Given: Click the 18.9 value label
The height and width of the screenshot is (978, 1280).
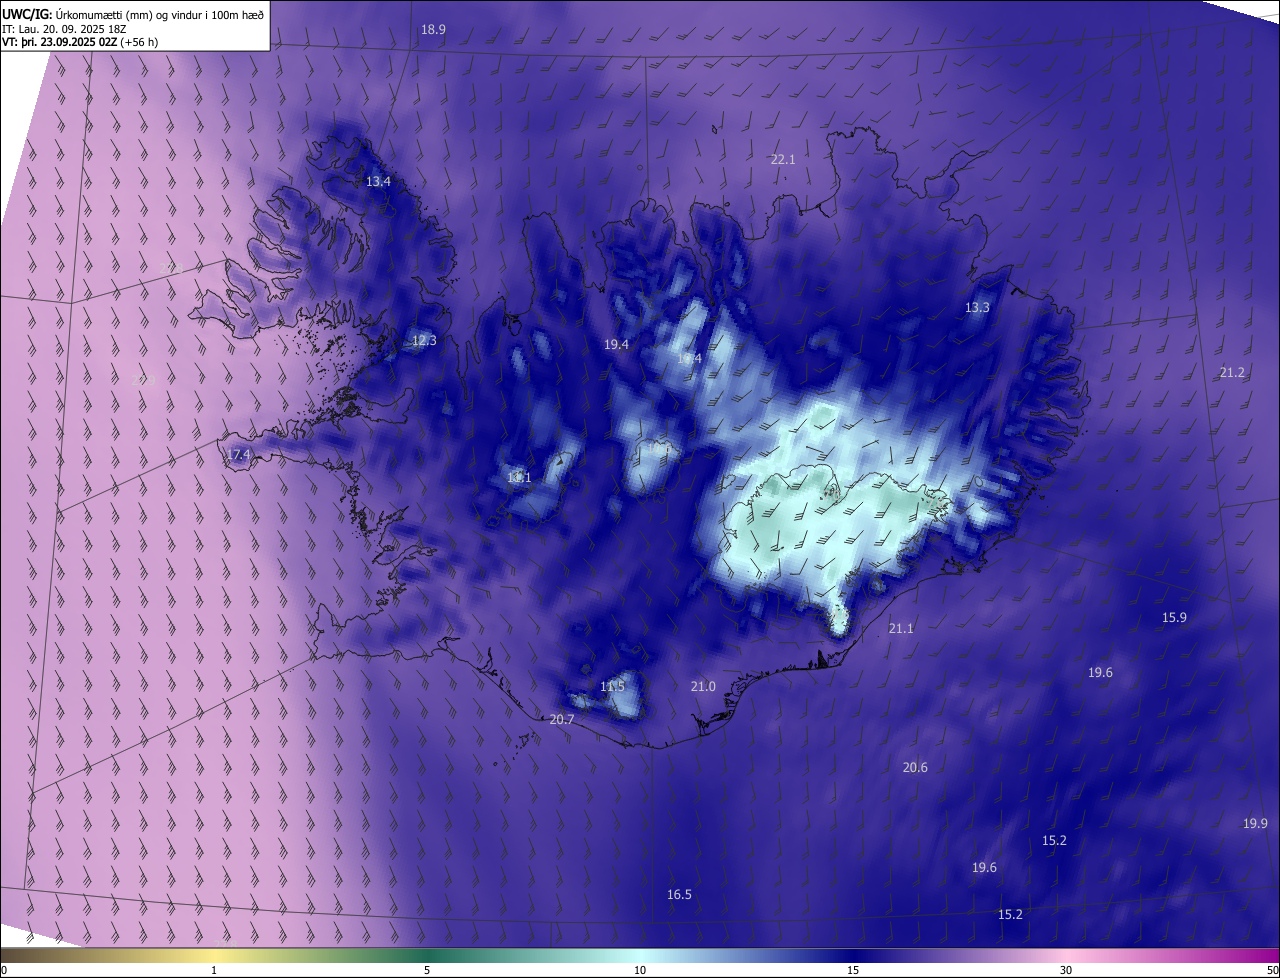Looking at the screenshot, I should pos(433,30).
